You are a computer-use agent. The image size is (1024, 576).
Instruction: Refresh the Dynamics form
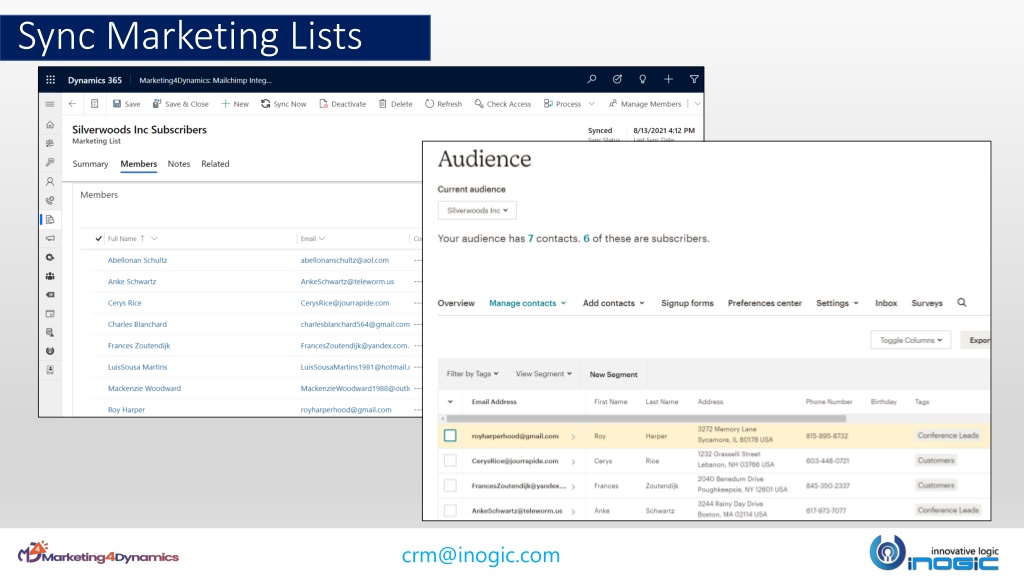click(443, 104)
